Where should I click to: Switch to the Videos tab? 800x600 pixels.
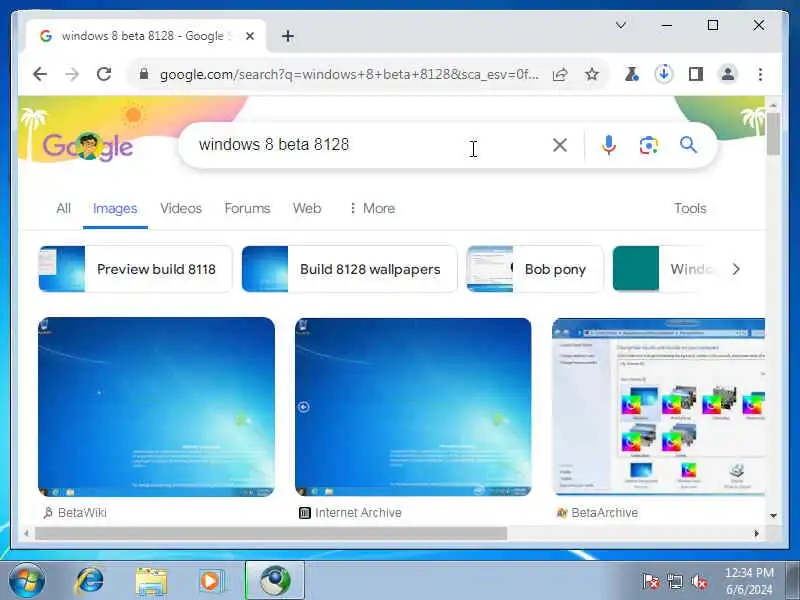coord(181,208)
